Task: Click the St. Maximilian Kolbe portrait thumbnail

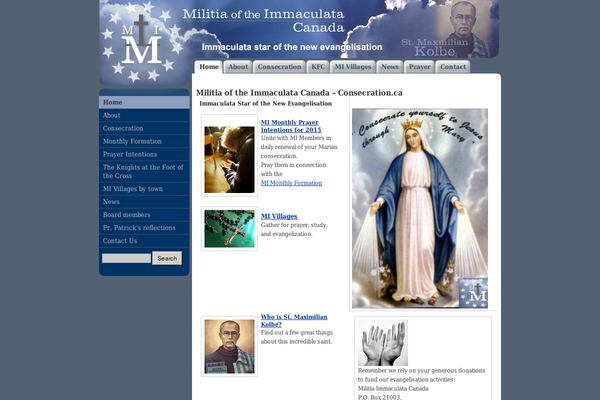Action: coord(229,347)
